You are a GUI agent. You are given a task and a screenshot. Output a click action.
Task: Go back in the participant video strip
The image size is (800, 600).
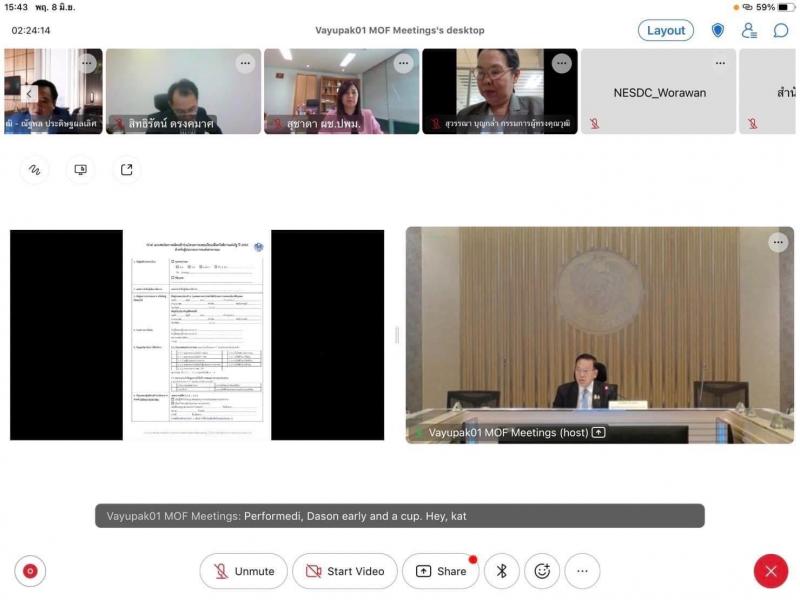point(29,93)
